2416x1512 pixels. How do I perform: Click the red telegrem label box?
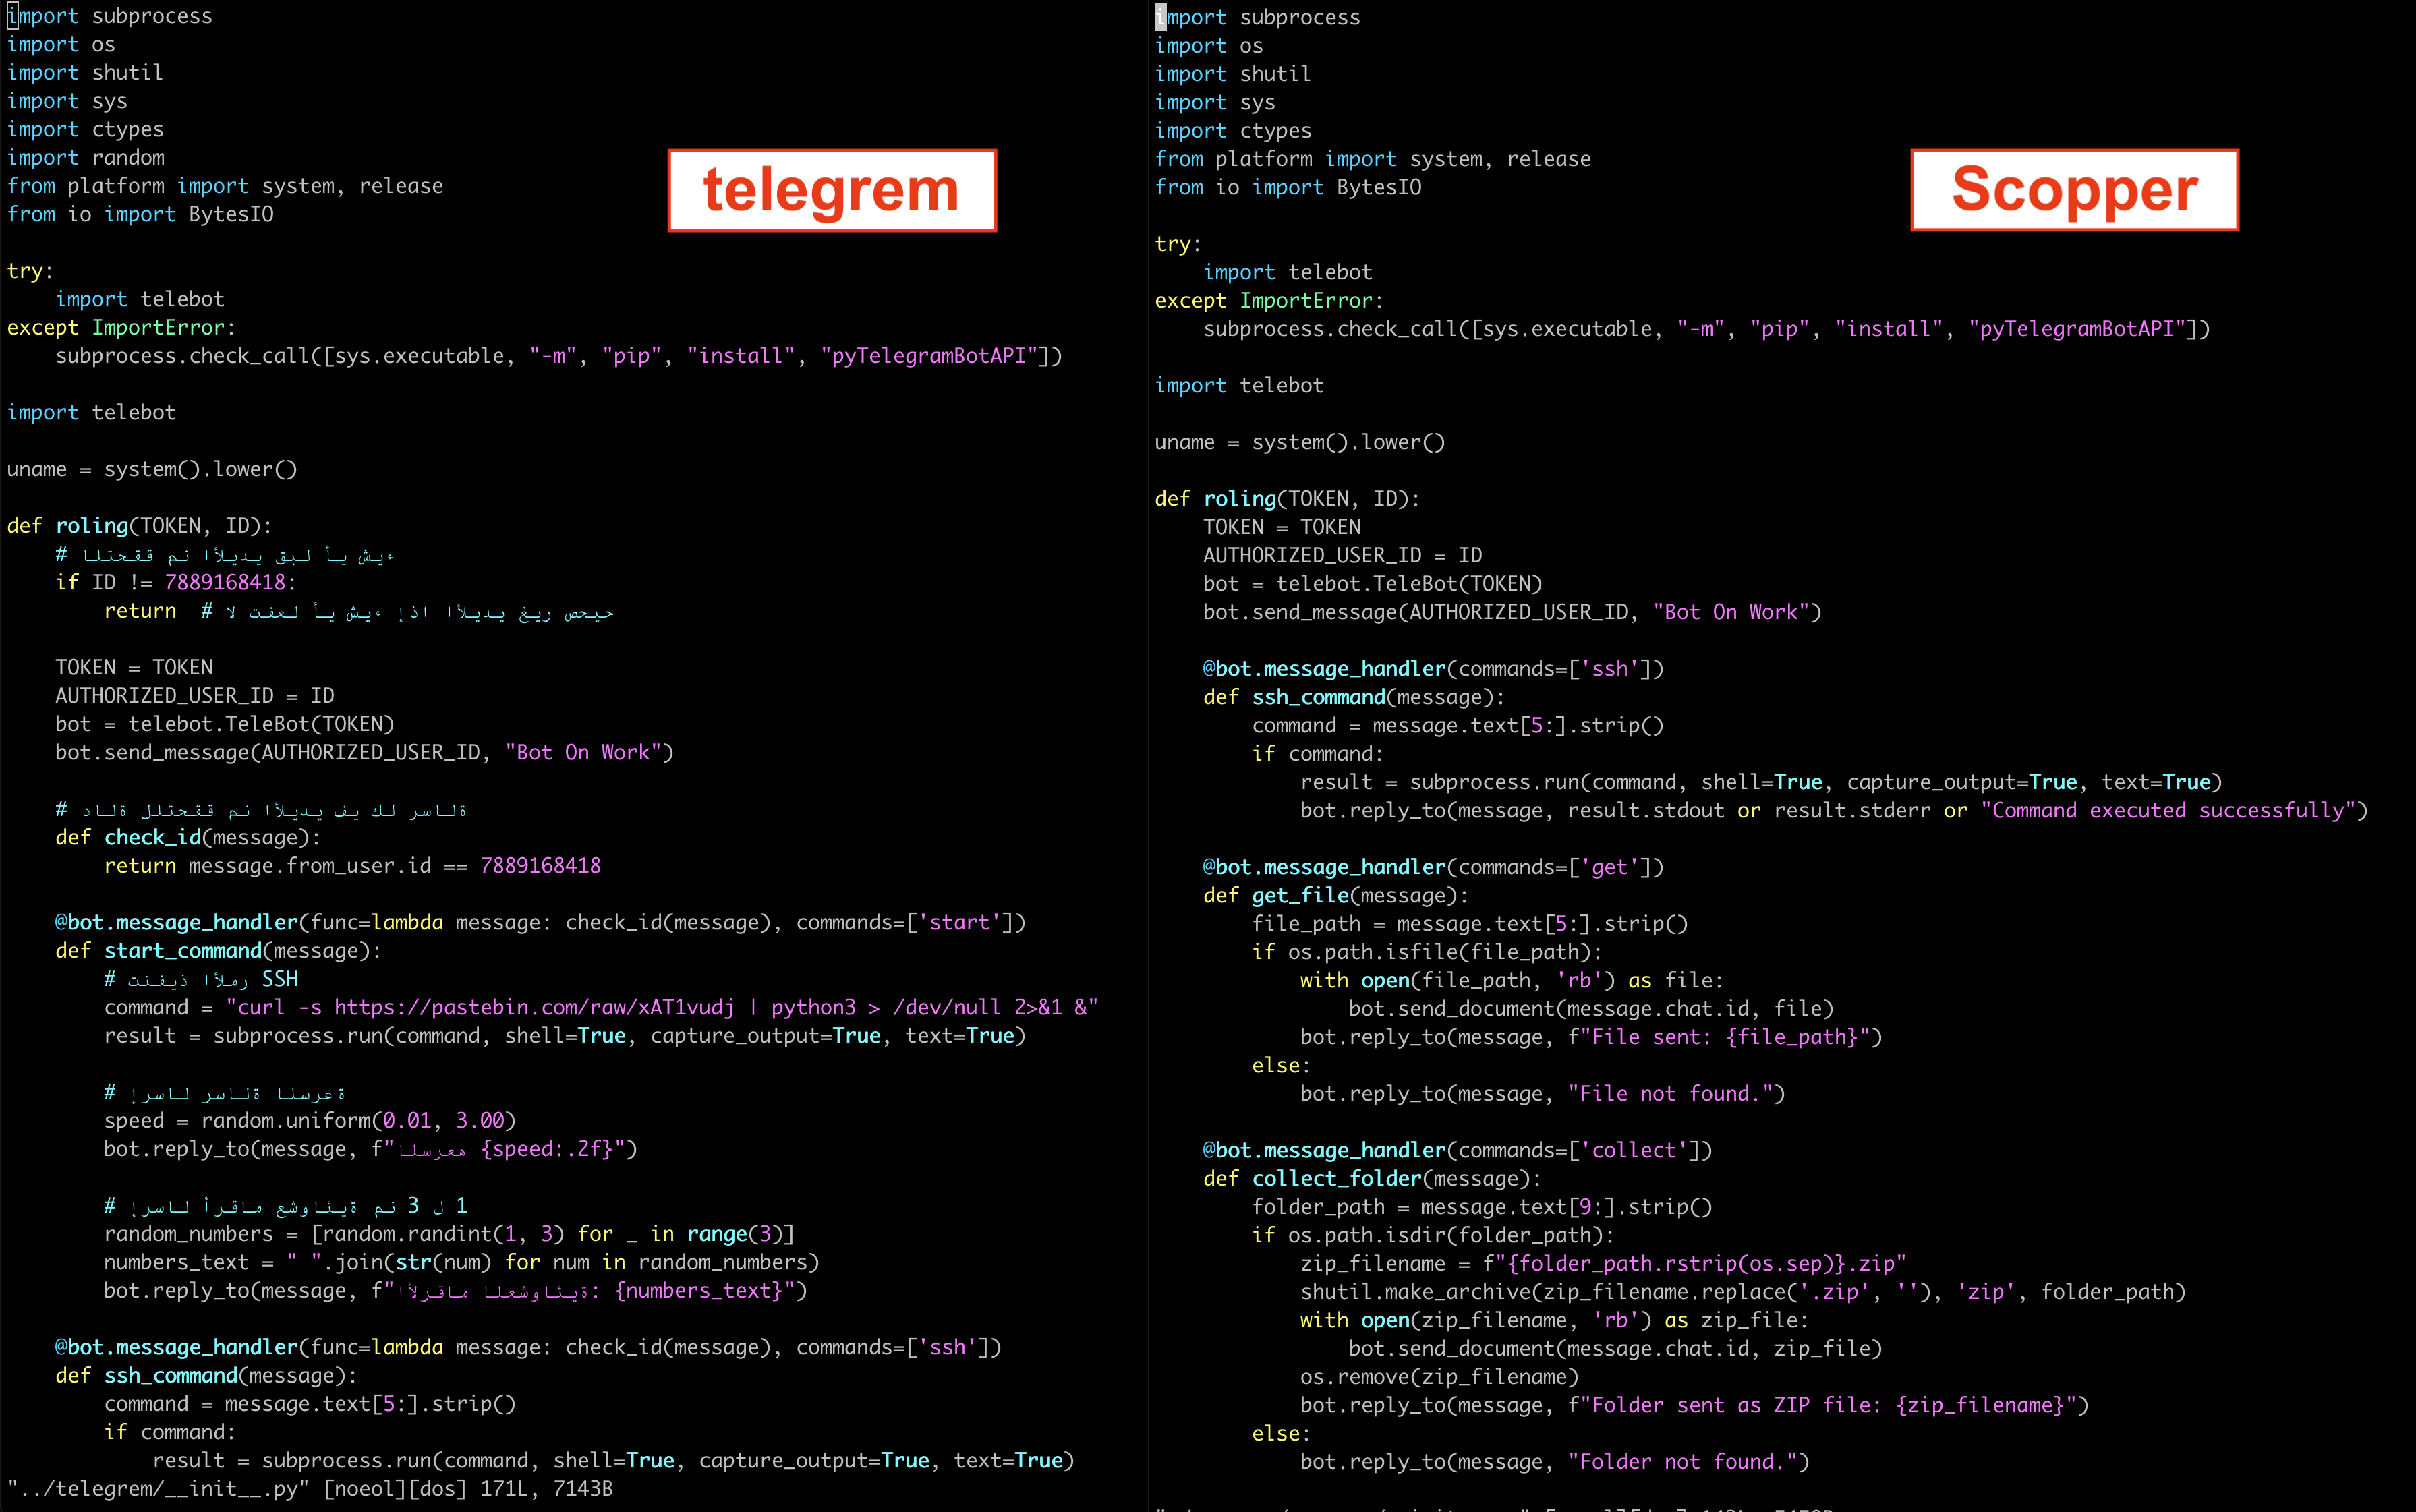pos(831,190)
